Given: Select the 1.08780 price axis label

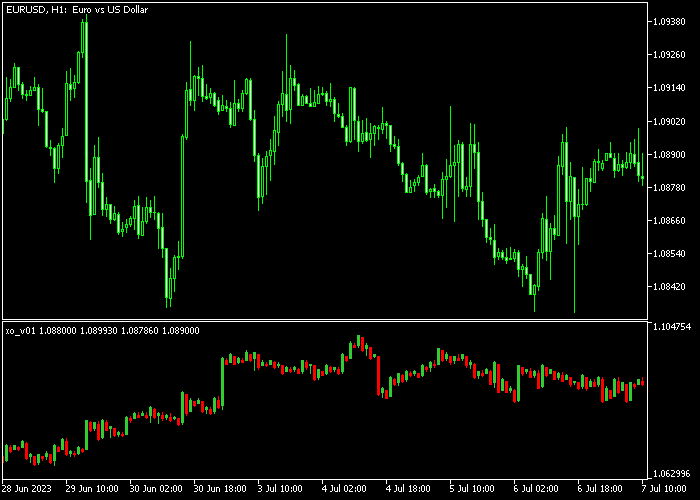Looking at the screenshot, I should point(669,188).
